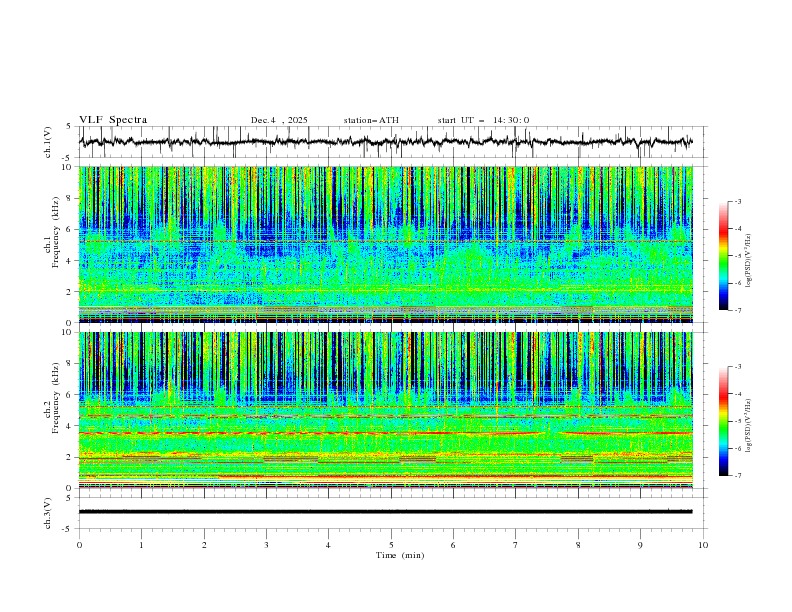Click time axis tick label "9"
The image size is (792, 612).
640,545
